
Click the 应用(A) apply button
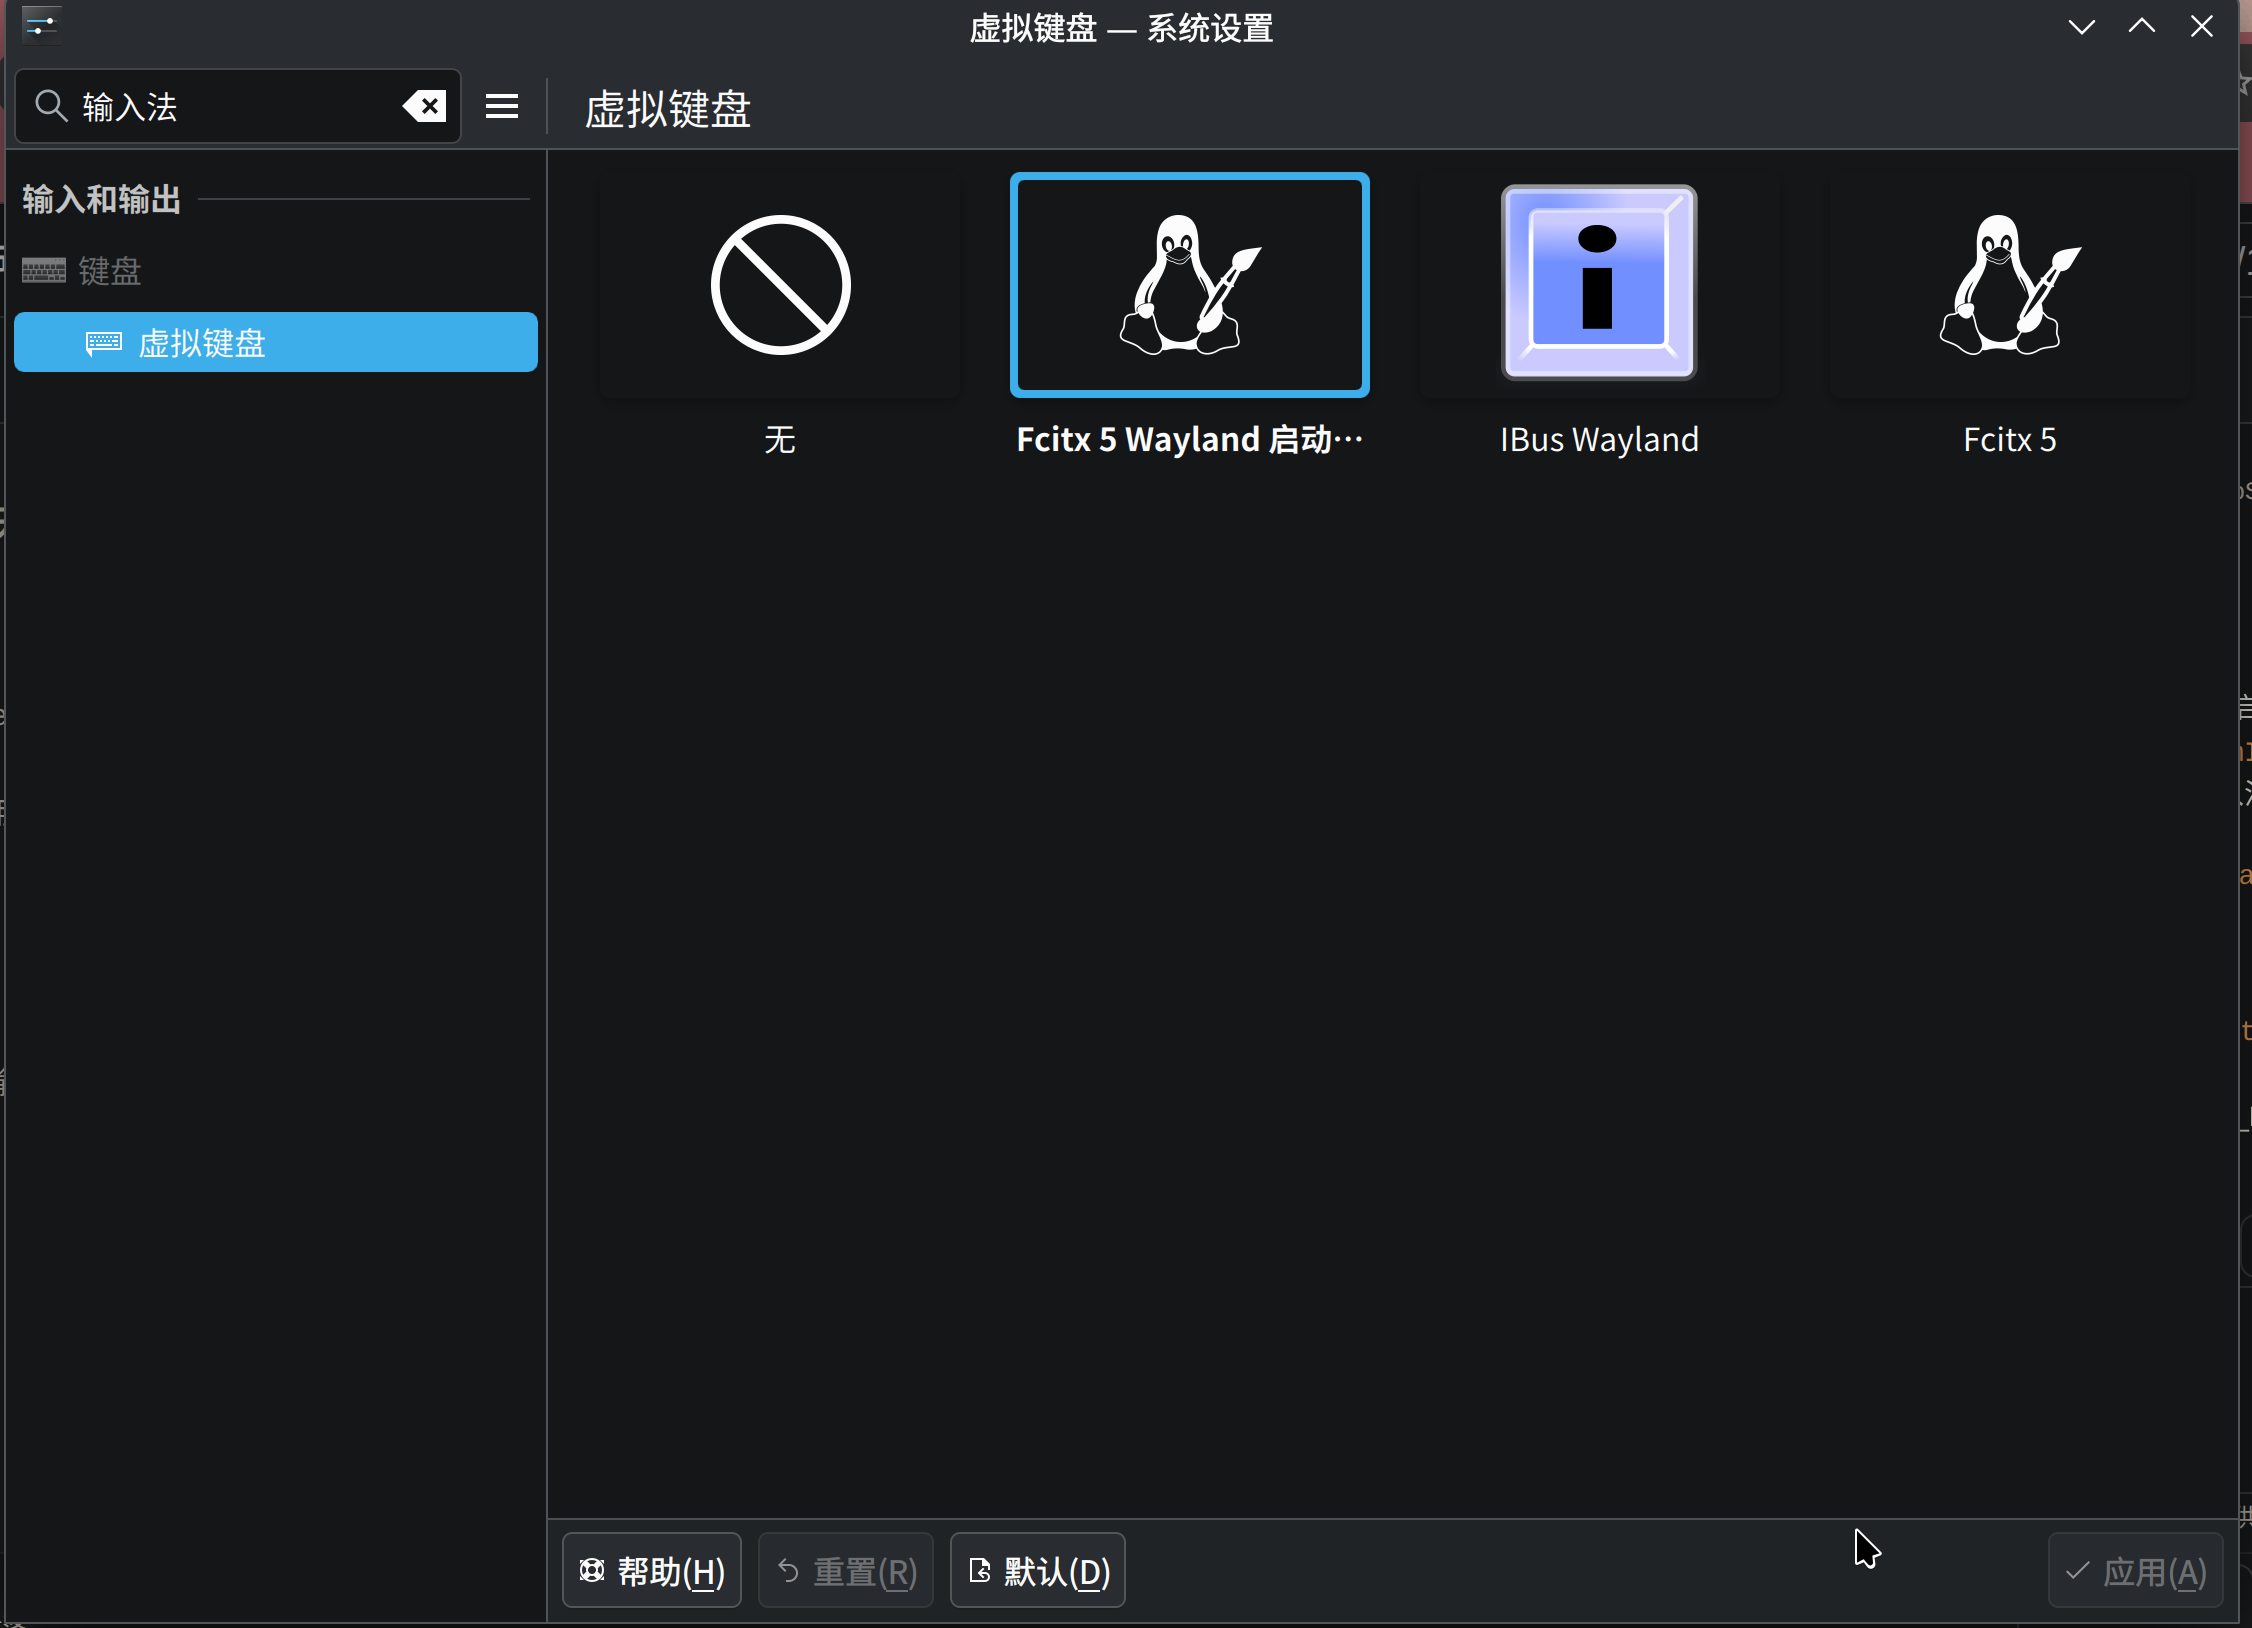coord(2135,1571)
